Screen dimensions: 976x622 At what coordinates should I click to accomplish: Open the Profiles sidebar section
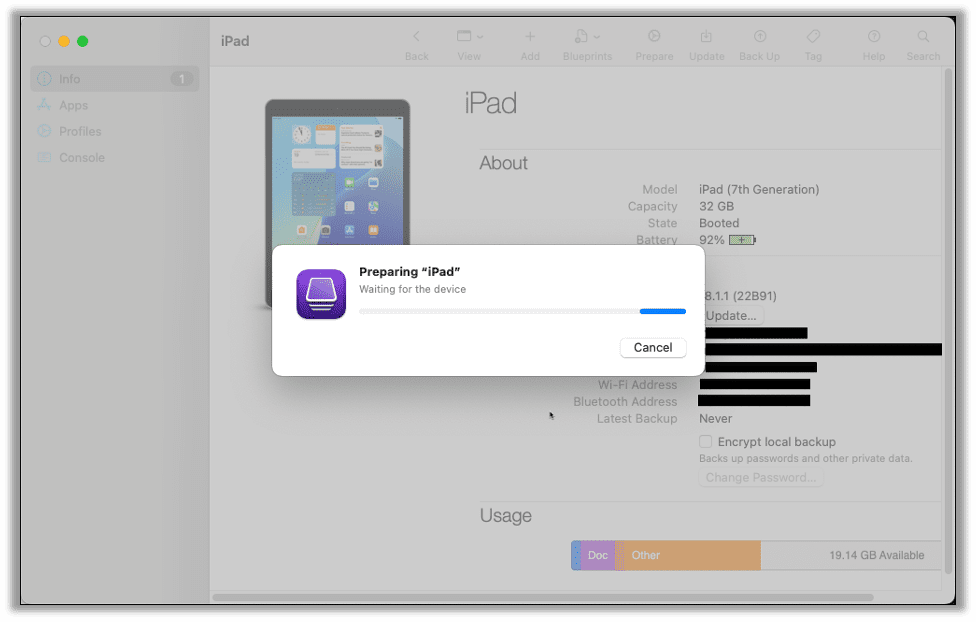pos(78,131)
